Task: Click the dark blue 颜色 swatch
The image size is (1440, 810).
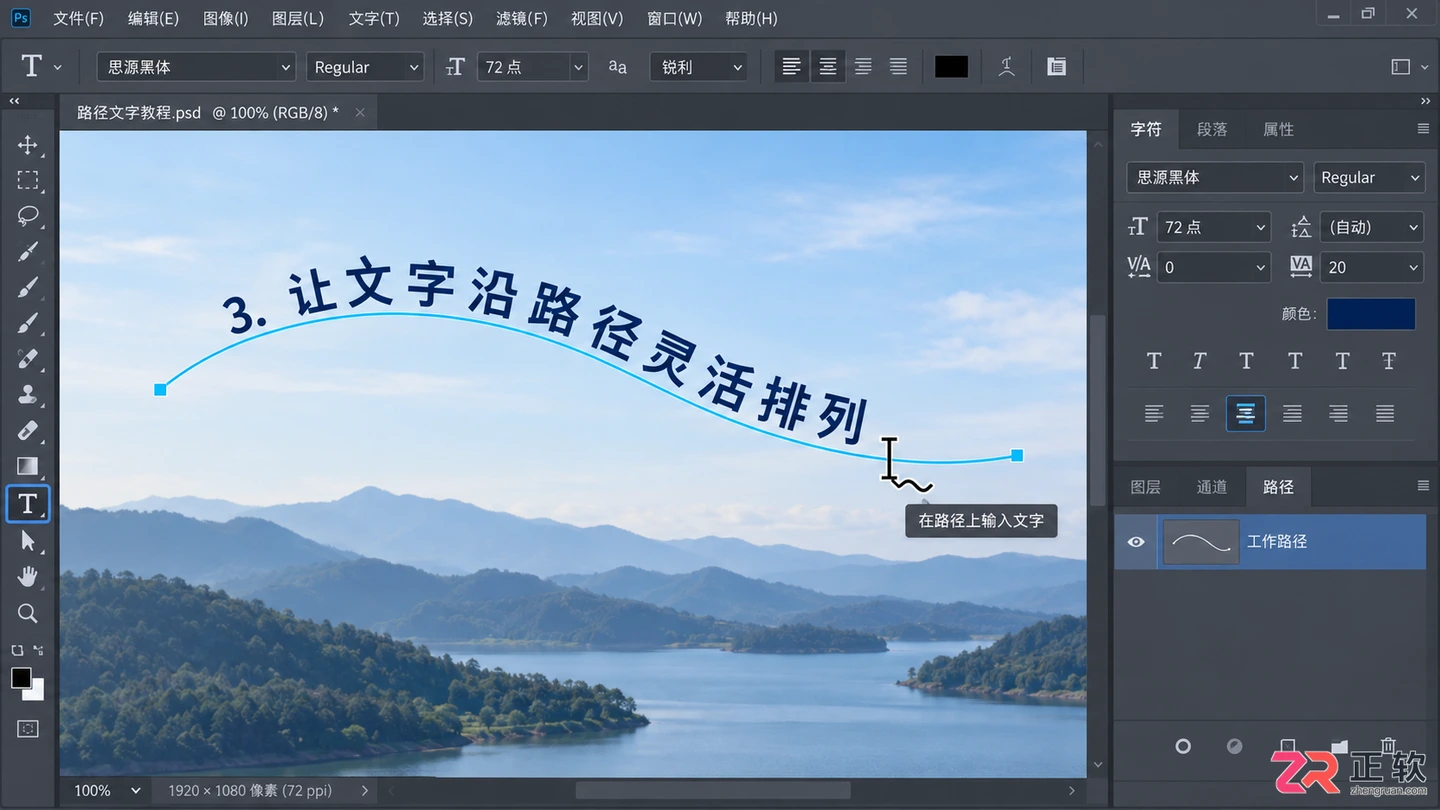Action: (1371, 314)
